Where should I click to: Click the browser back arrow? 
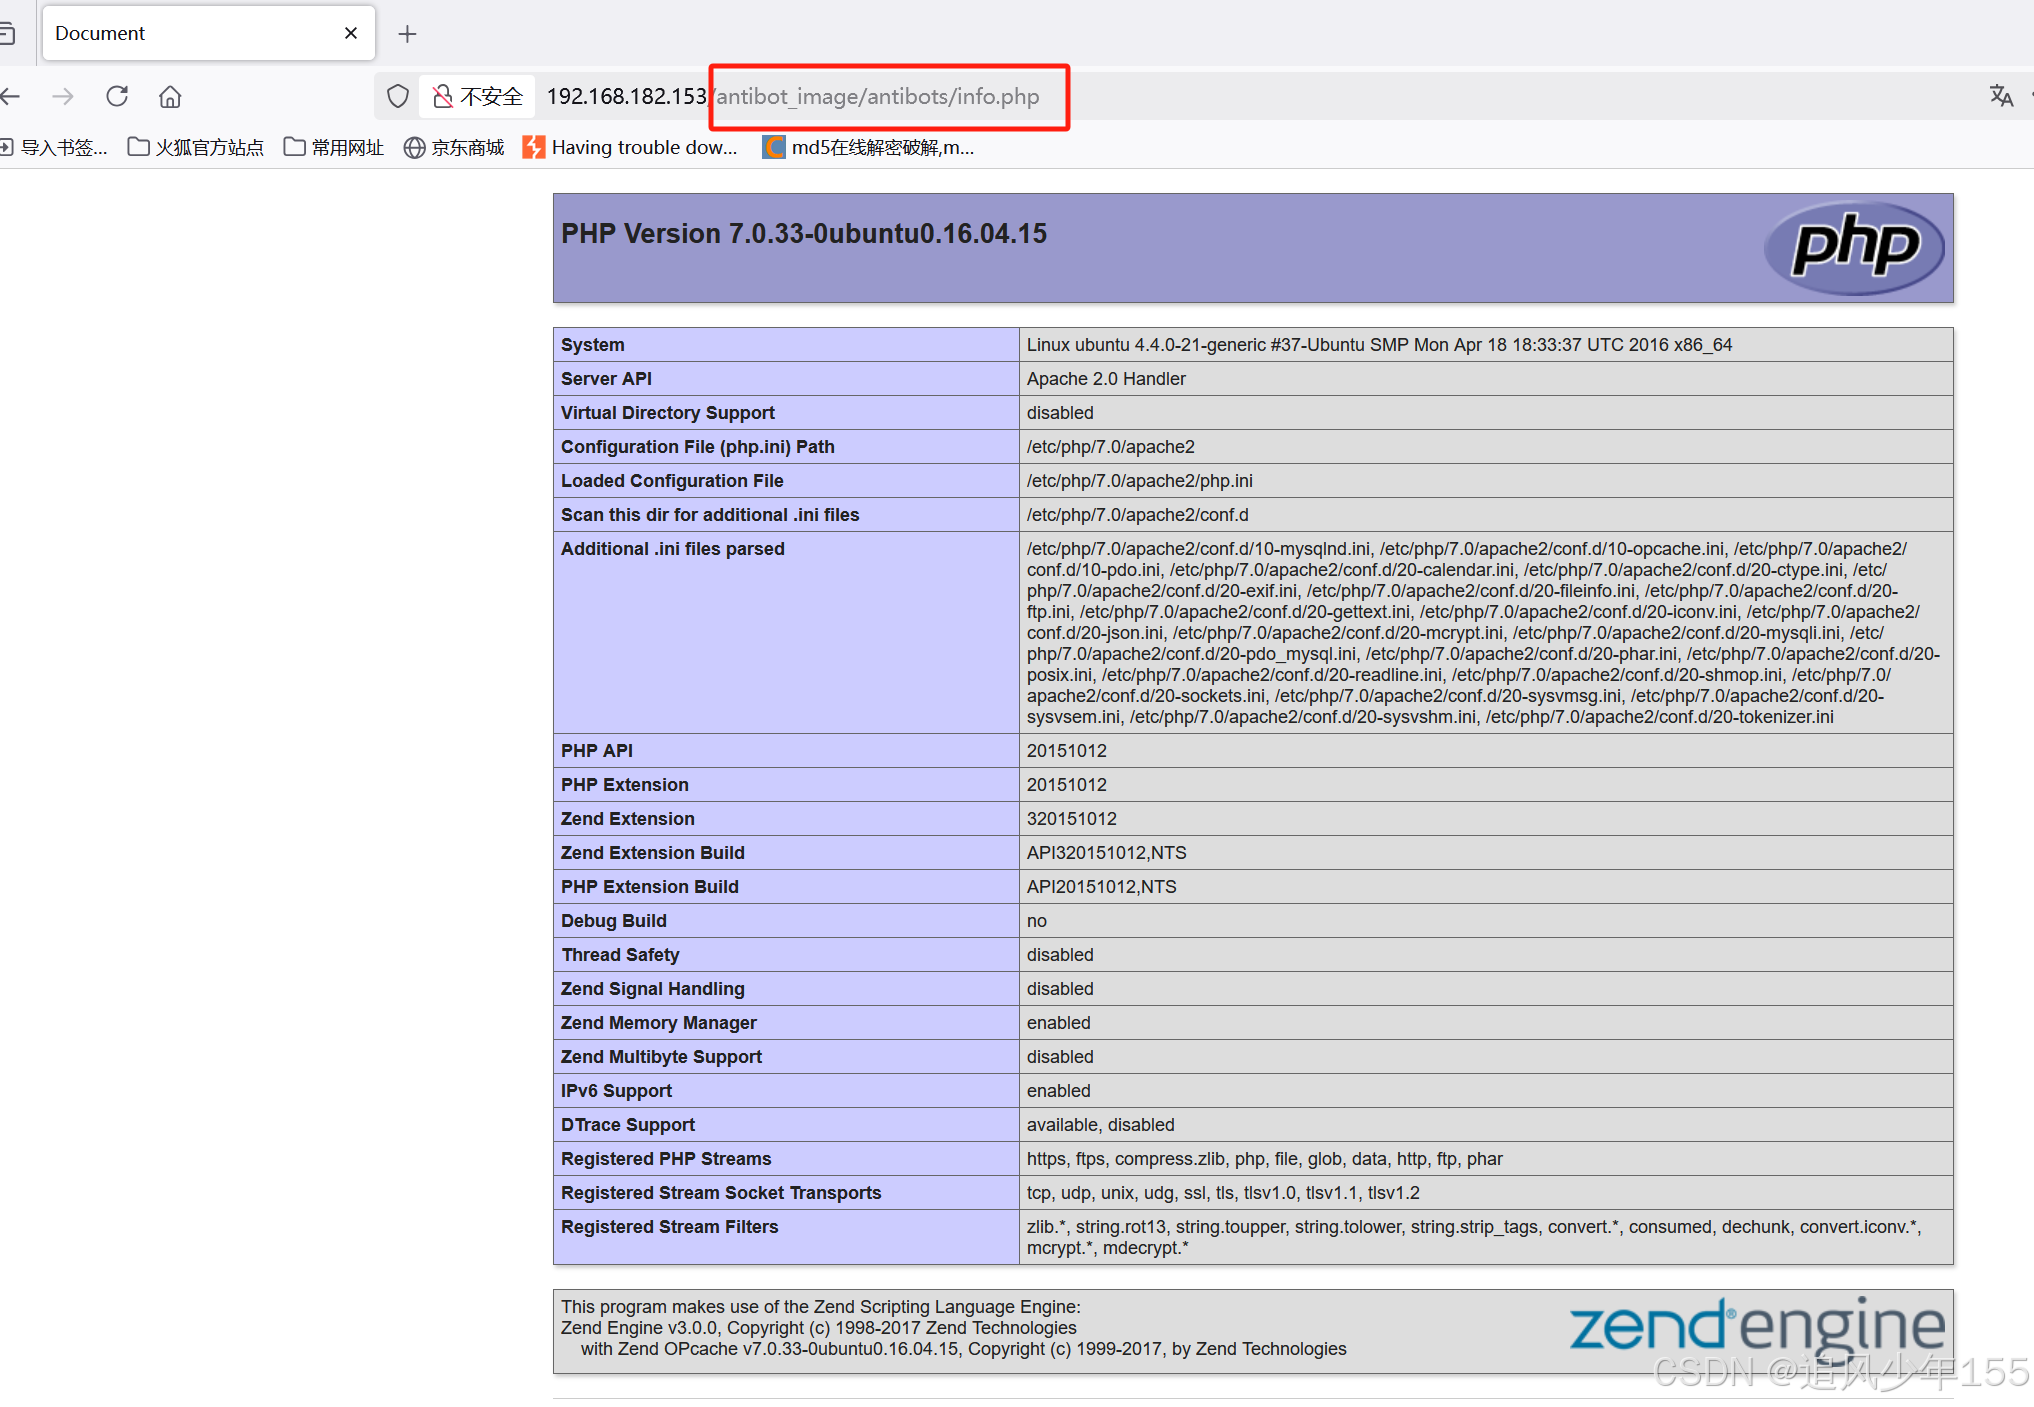coord(11,96)
